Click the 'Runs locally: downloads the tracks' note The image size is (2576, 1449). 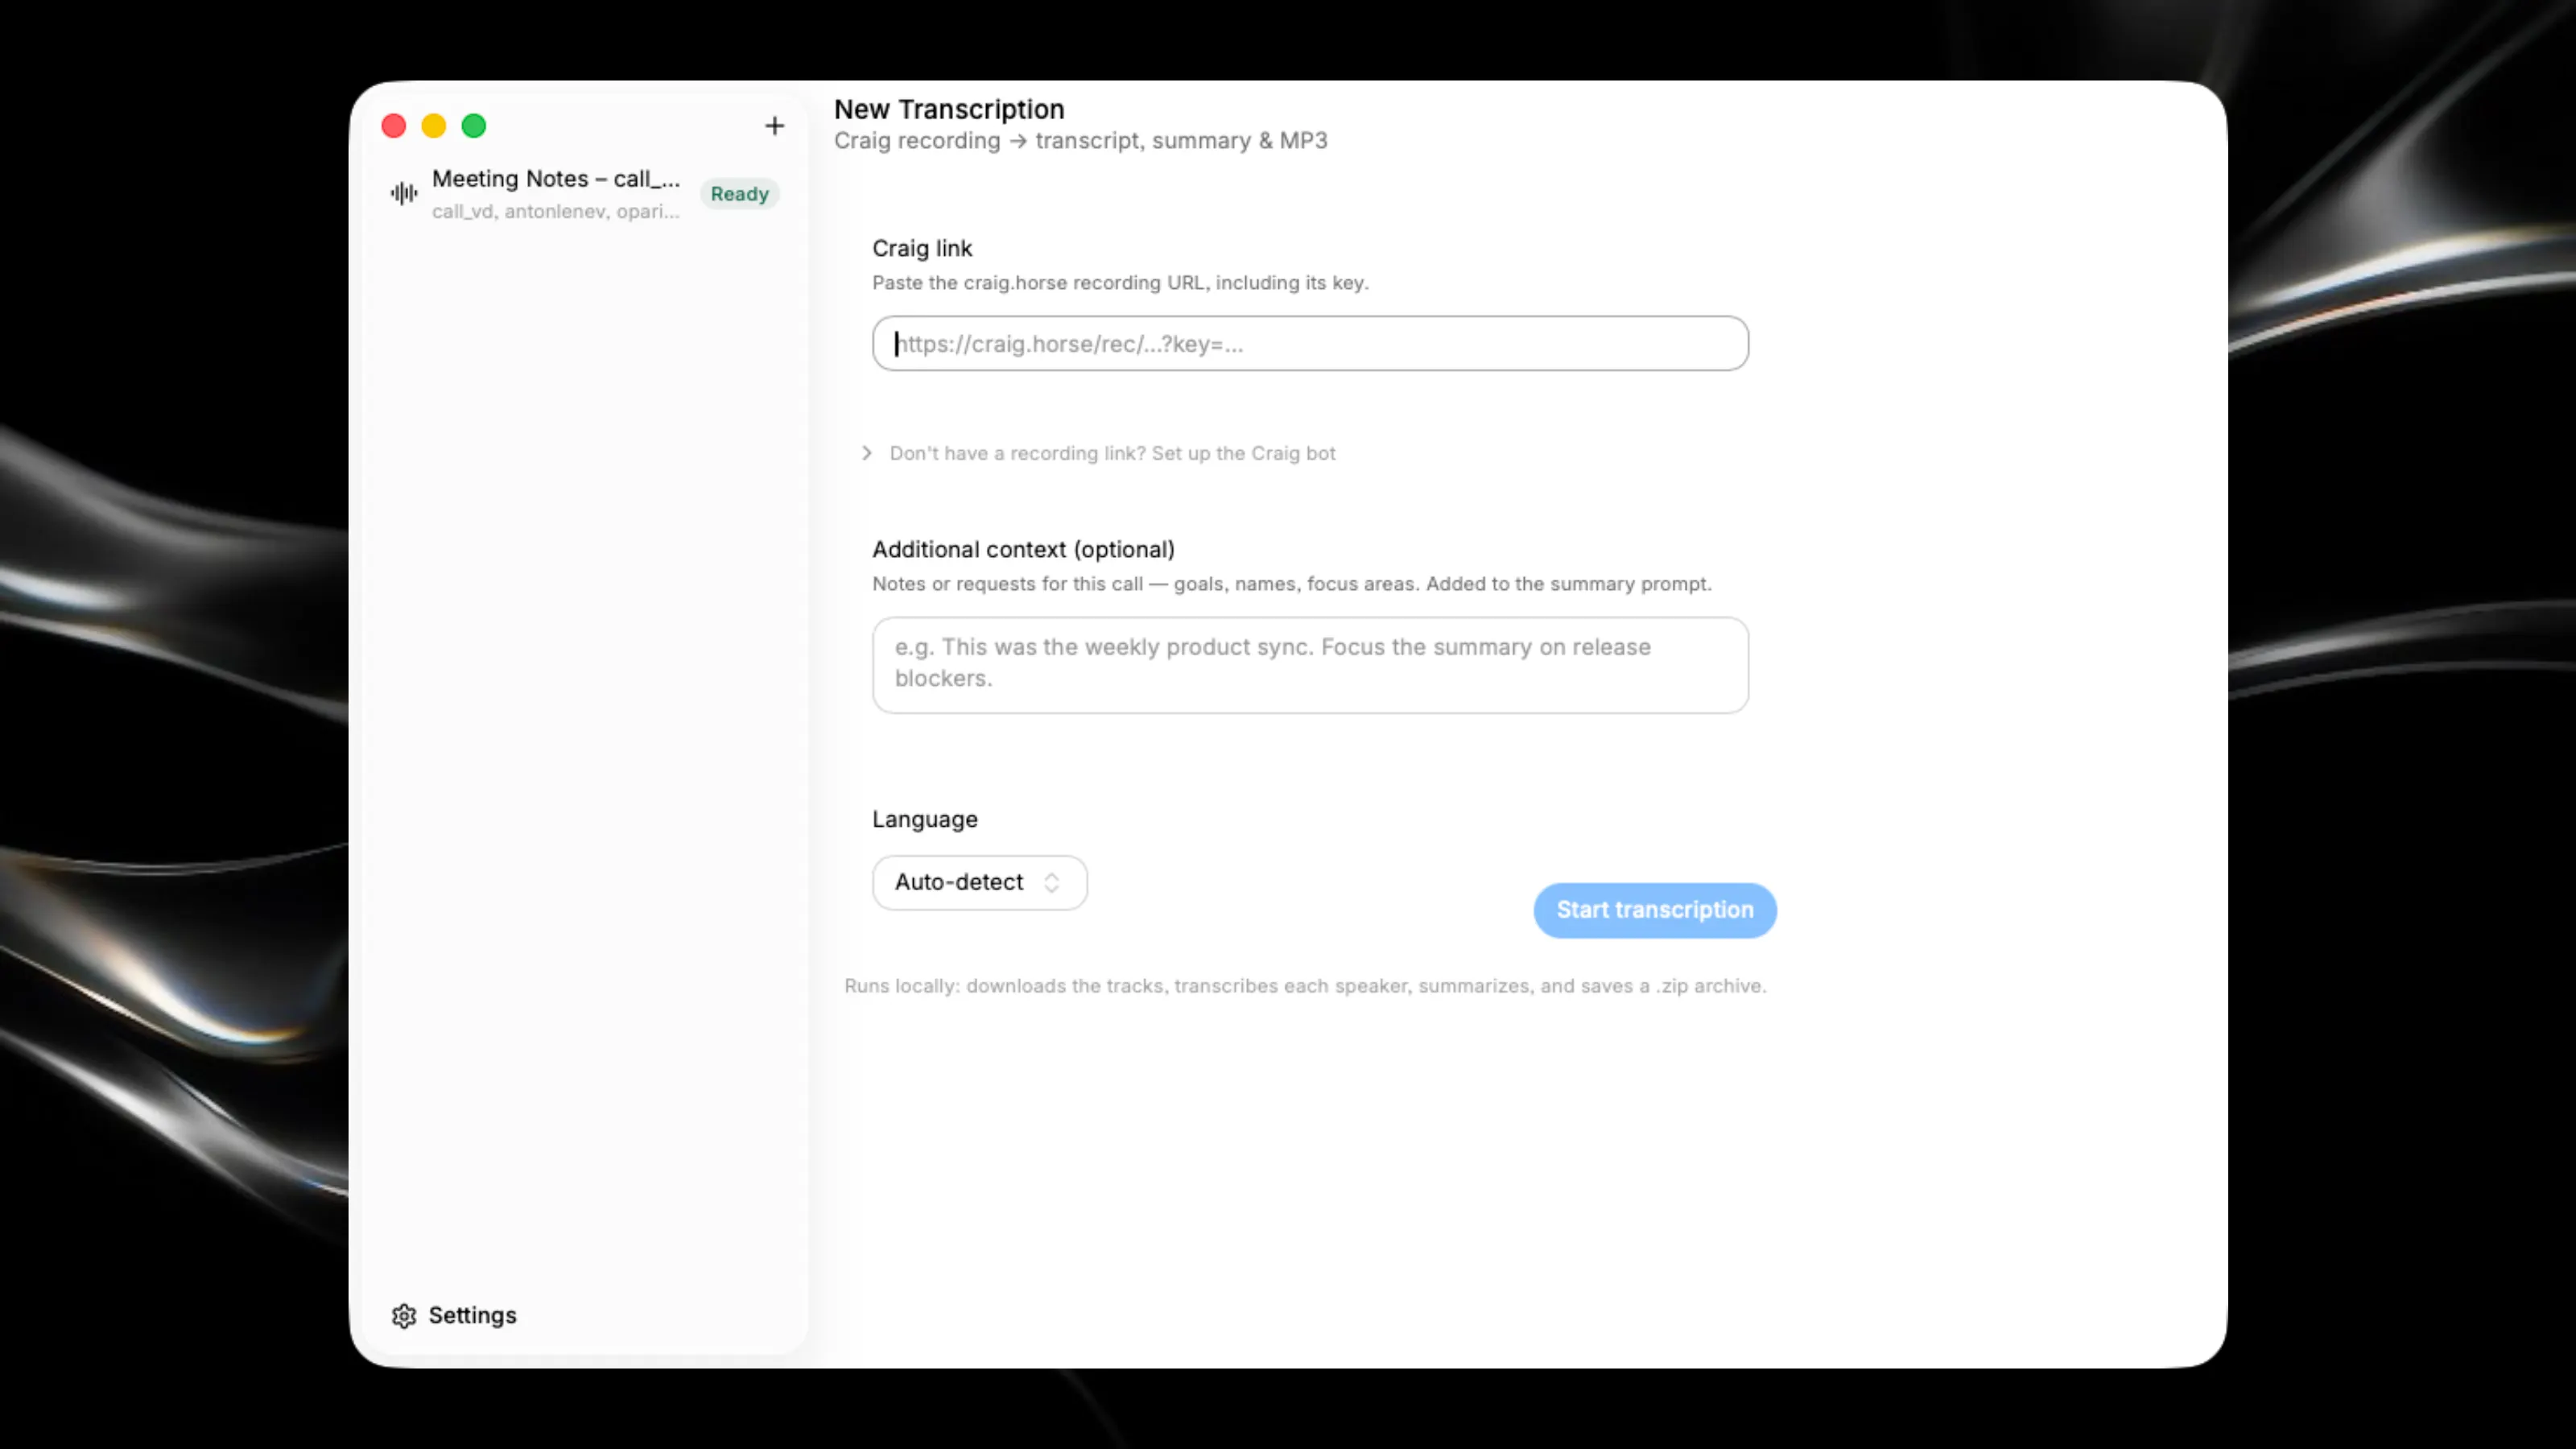click(1305, 986)
